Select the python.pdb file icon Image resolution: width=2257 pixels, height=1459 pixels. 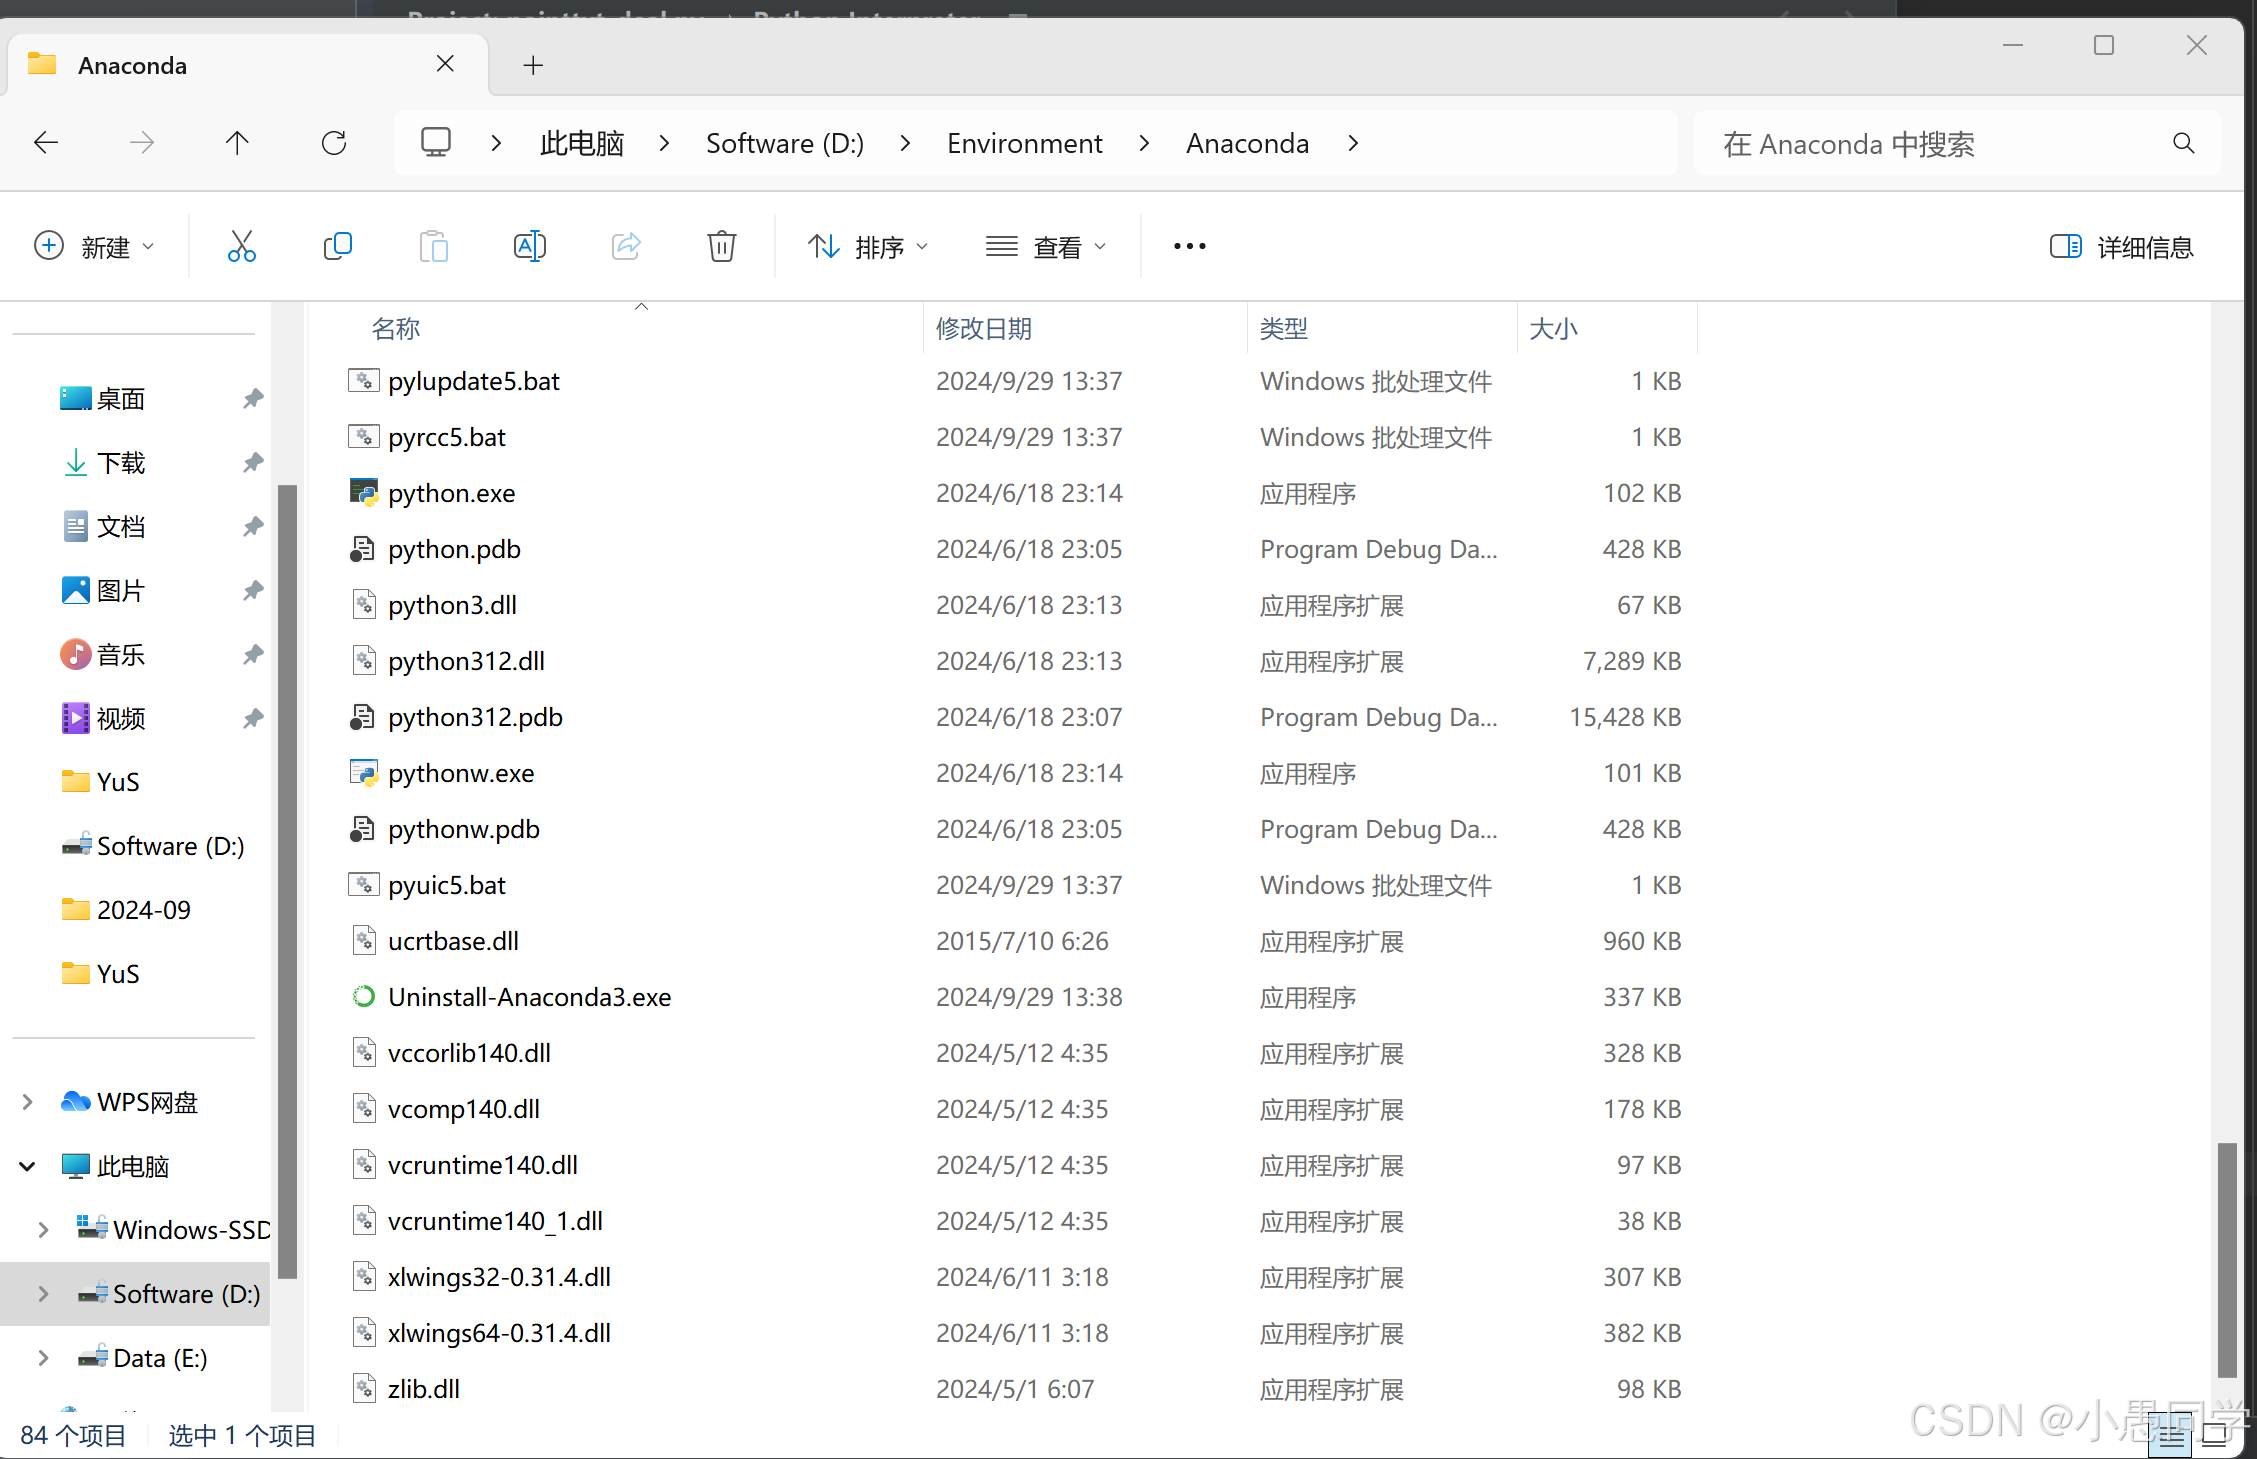tap(362, 549)
